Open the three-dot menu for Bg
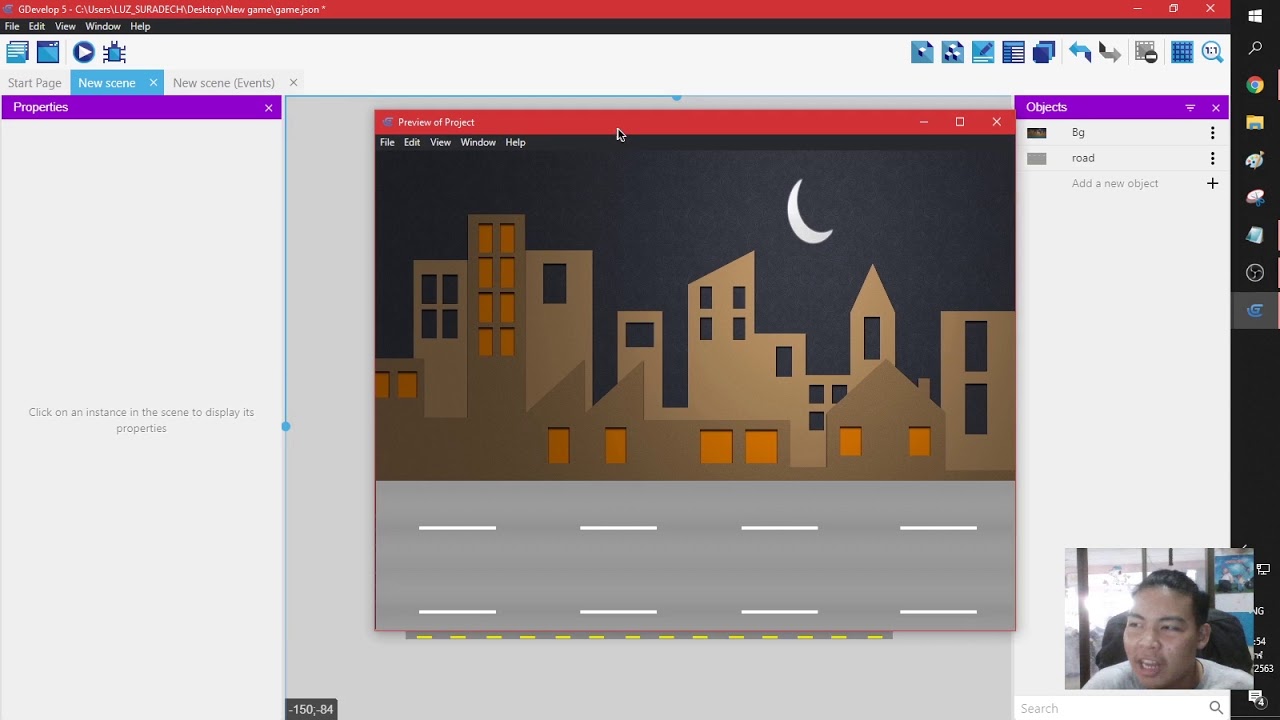This screenshot has width=1280, height=720. pyautogui.click(x=1212, y=133)
